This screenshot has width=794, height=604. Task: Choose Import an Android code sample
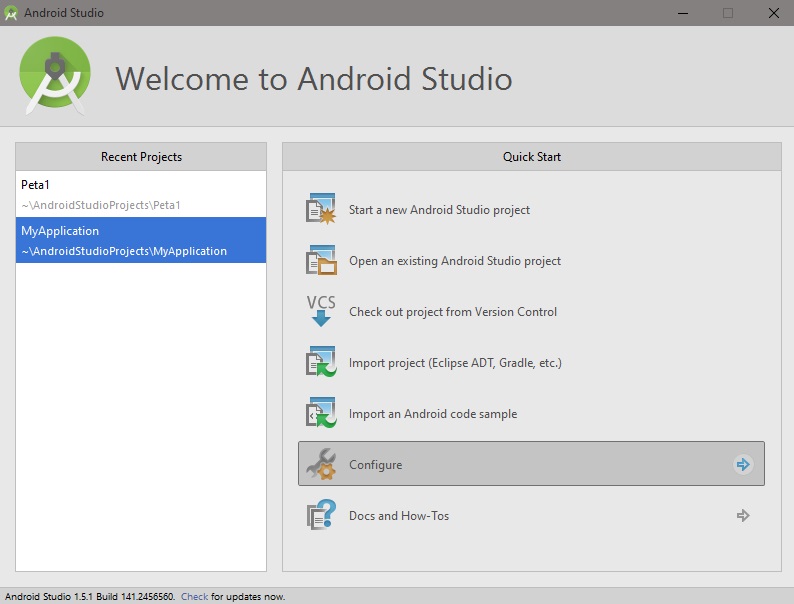tap(433, 414)
